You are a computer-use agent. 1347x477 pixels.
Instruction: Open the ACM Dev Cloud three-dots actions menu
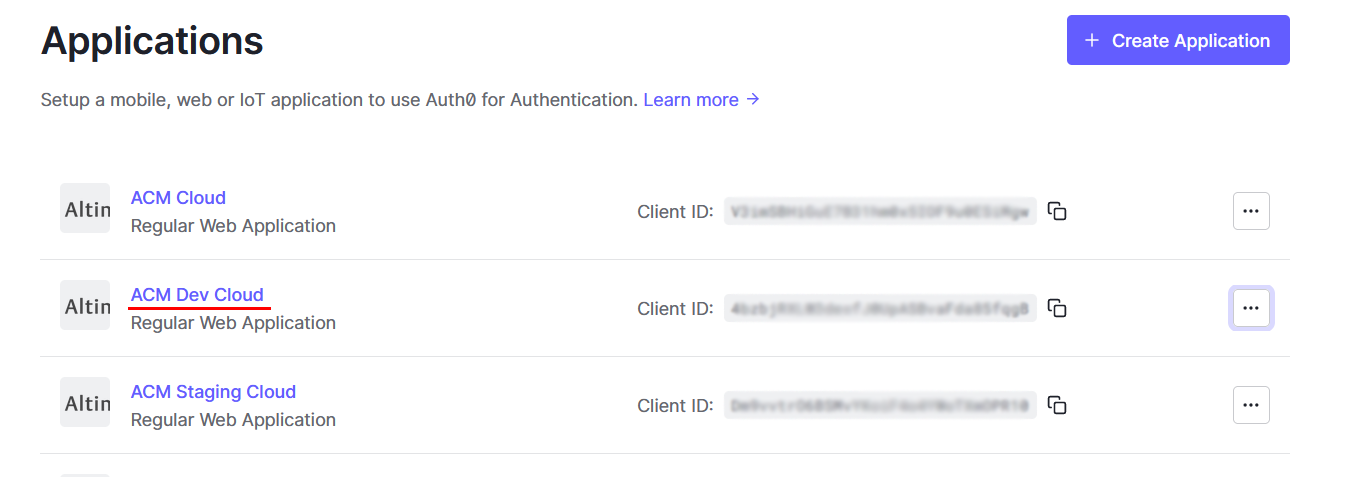(x=1251, y=308)
